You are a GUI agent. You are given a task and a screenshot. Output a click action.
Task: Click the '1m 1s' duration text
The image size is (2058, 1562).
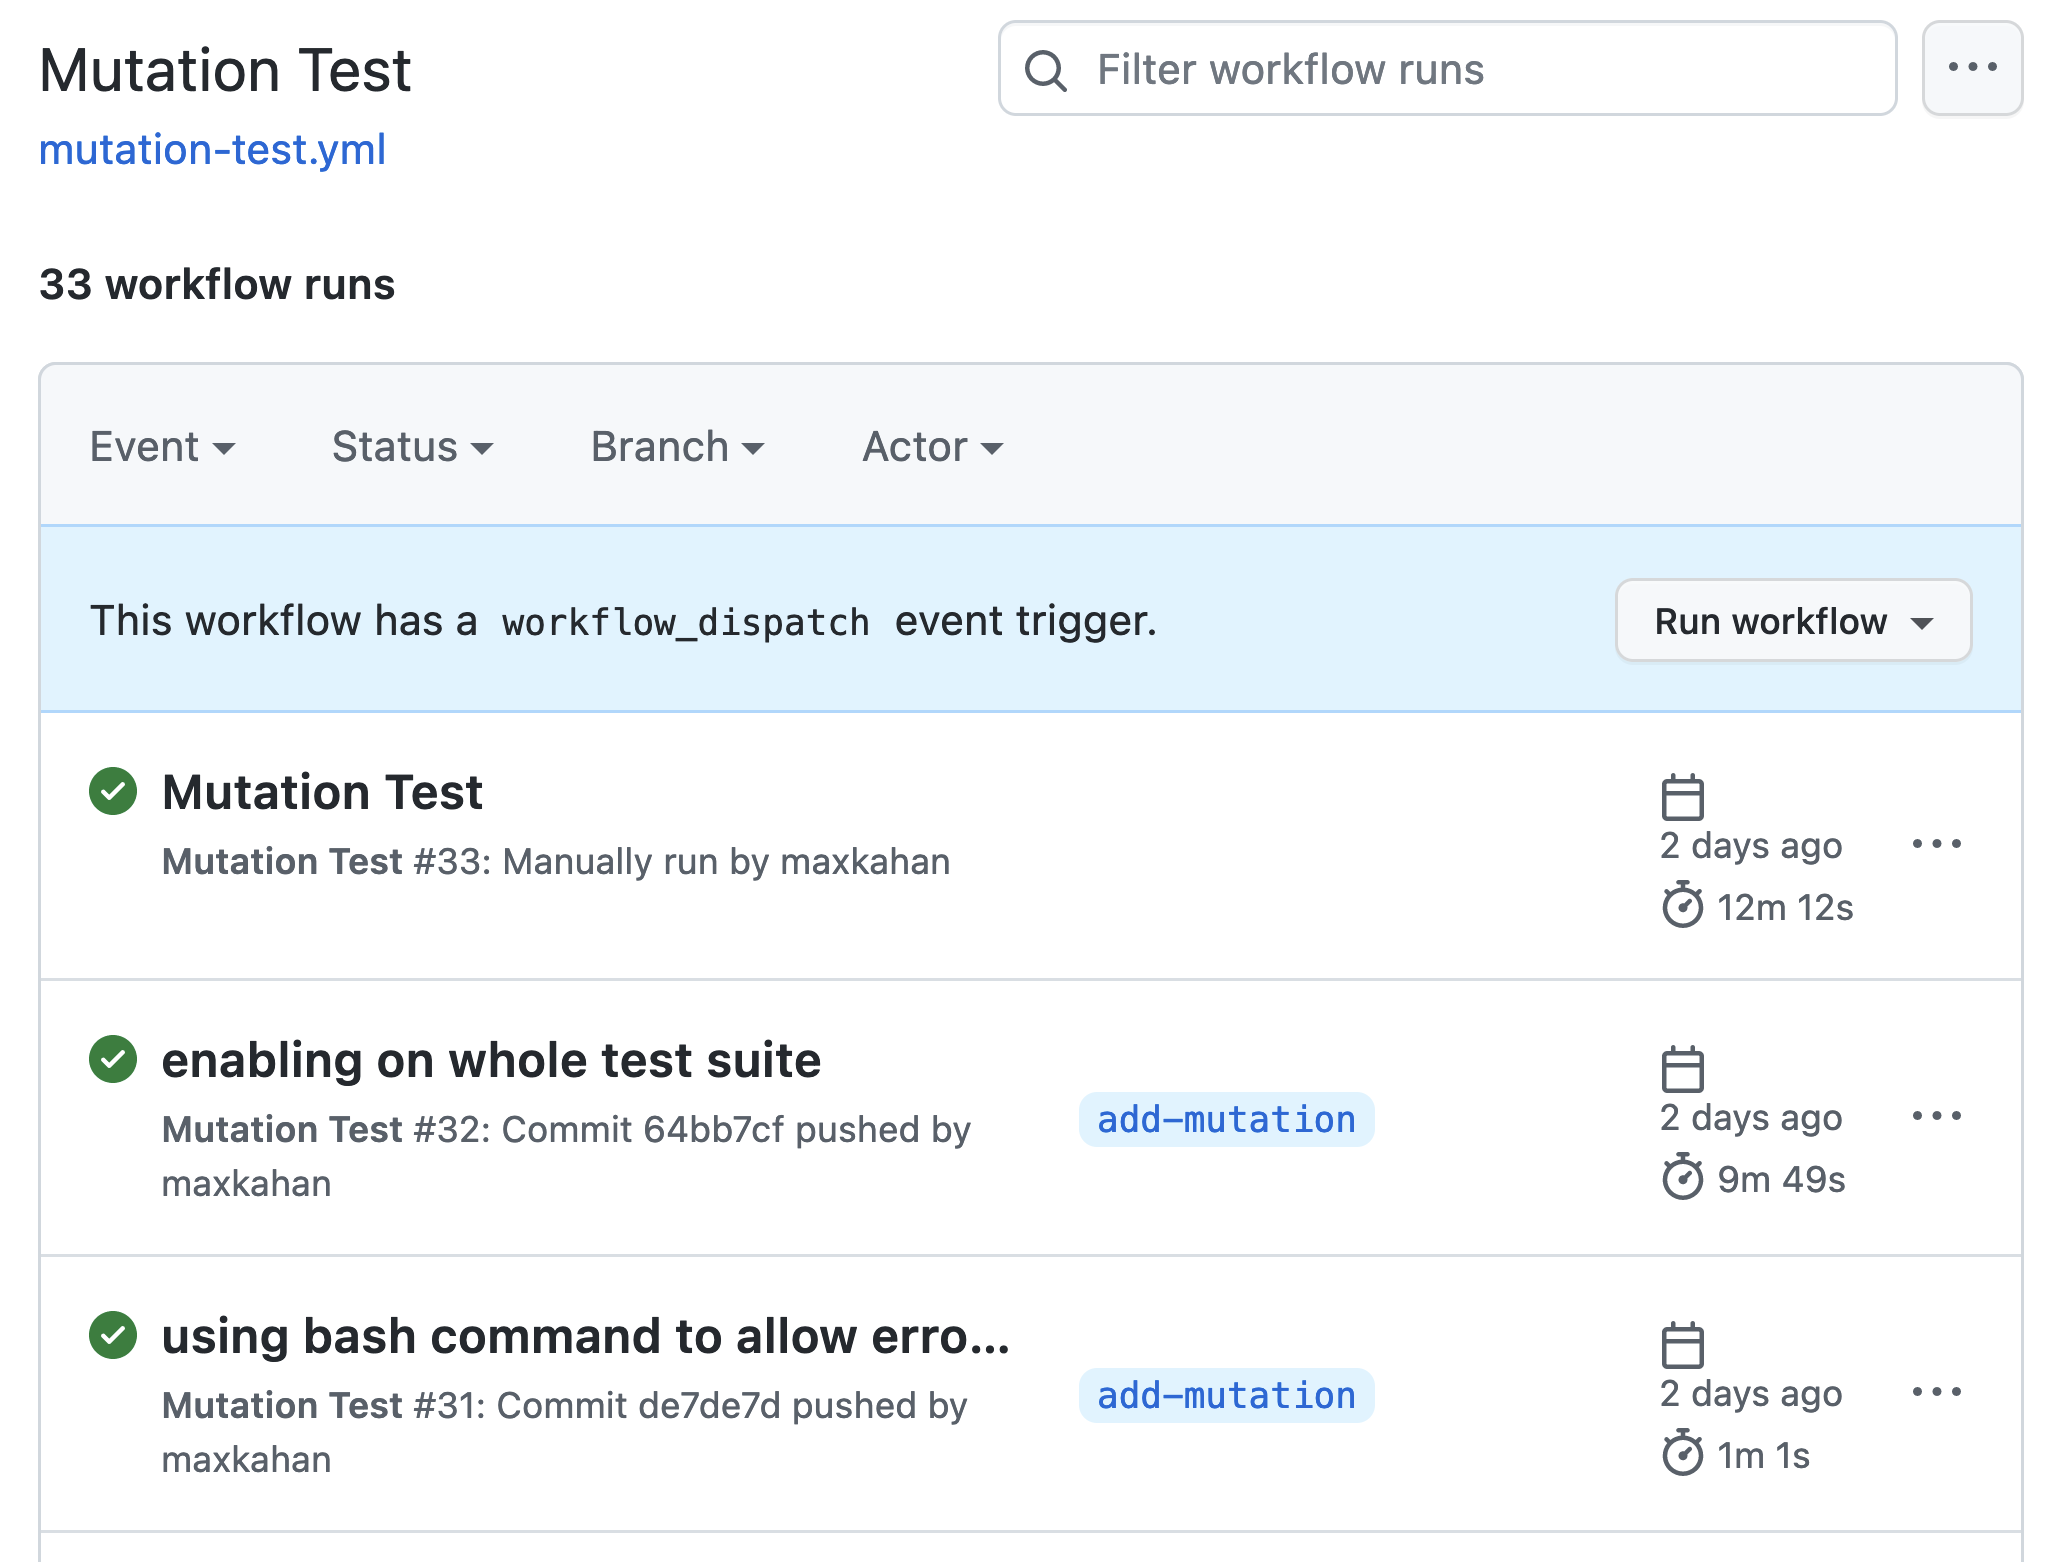click(x=1763, y=1455)
